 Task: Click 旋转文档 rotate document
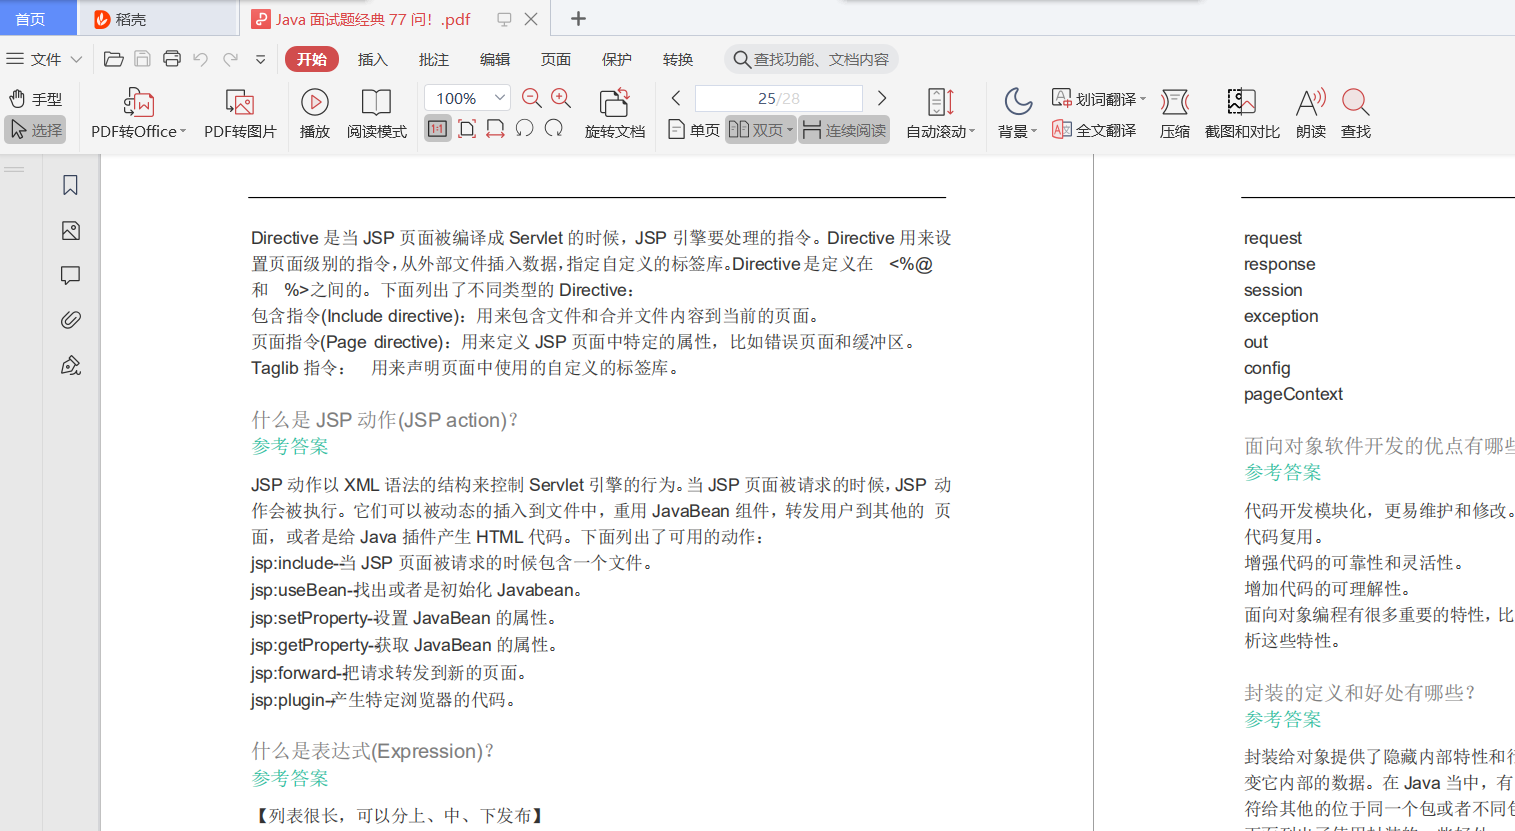coord(614,113)
